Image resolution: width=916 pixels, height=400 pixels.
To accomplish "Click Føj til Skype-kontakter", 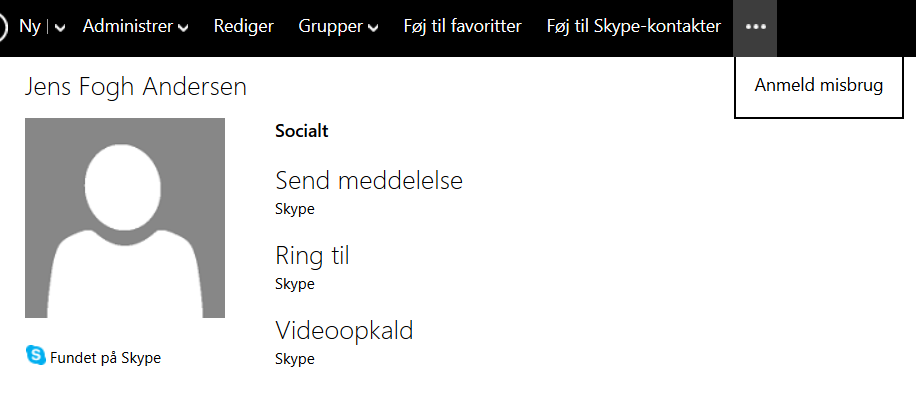I will point(634,27).
